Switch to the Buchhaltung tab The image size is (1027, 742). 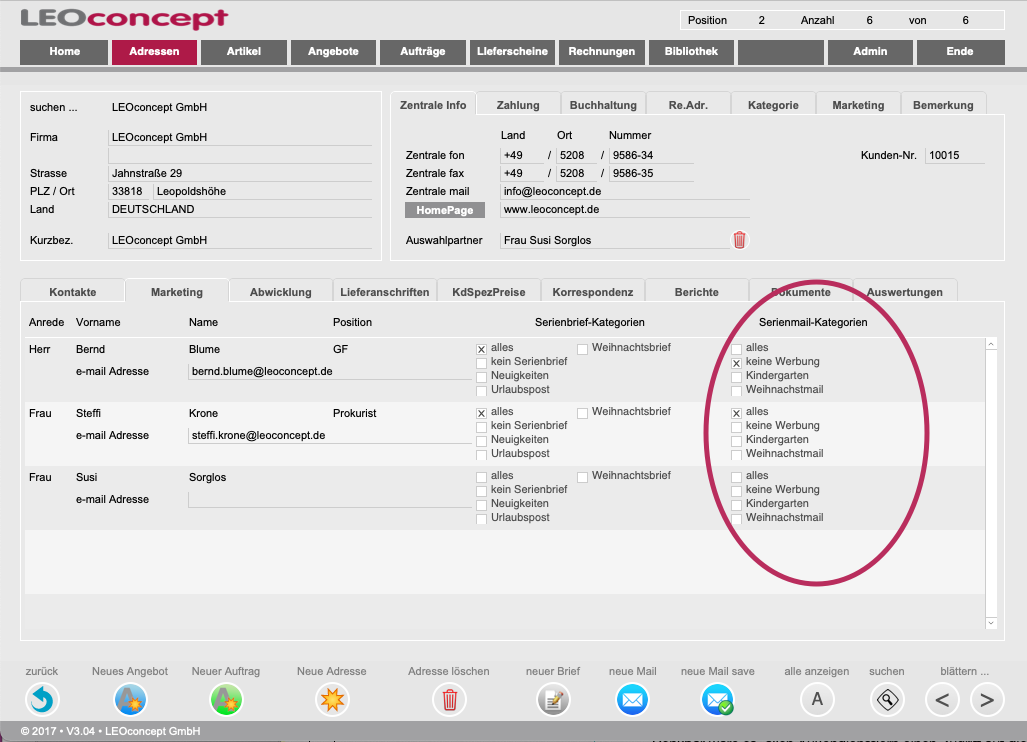[603, 105]
